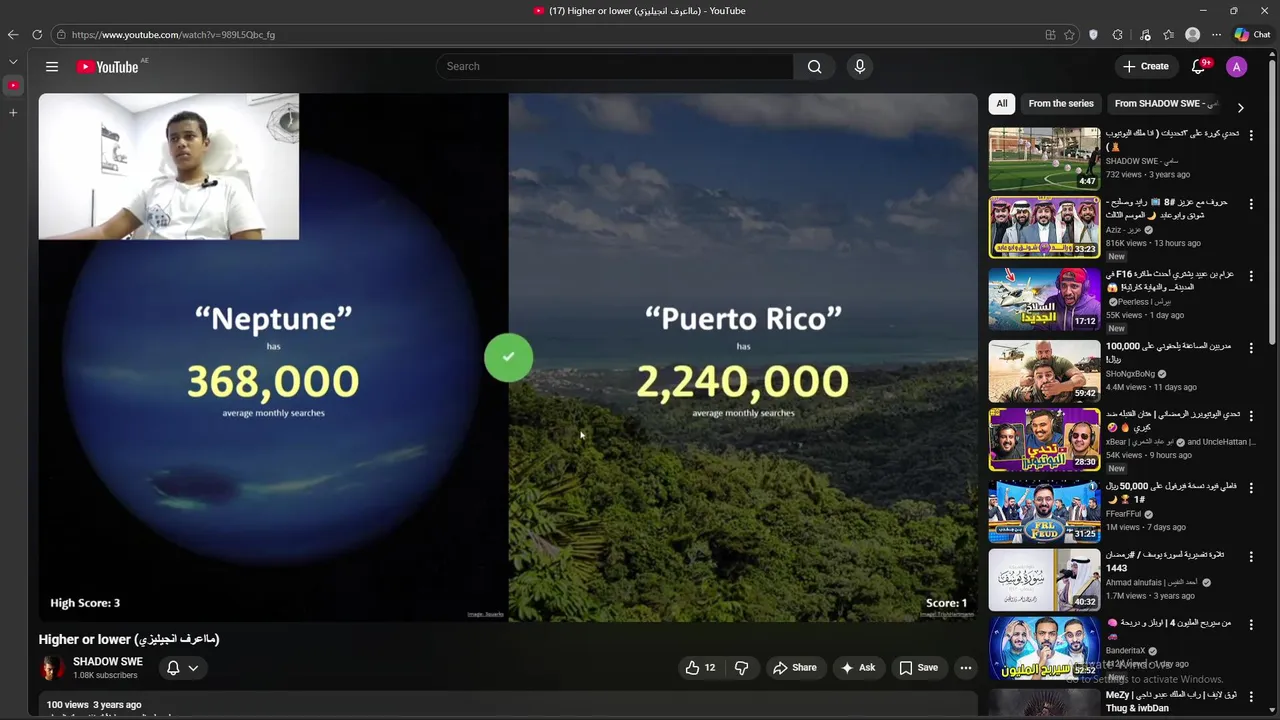The image size is (1280, 720).
Task: Click the browser address bar URL
Action: tap(173, 35)
